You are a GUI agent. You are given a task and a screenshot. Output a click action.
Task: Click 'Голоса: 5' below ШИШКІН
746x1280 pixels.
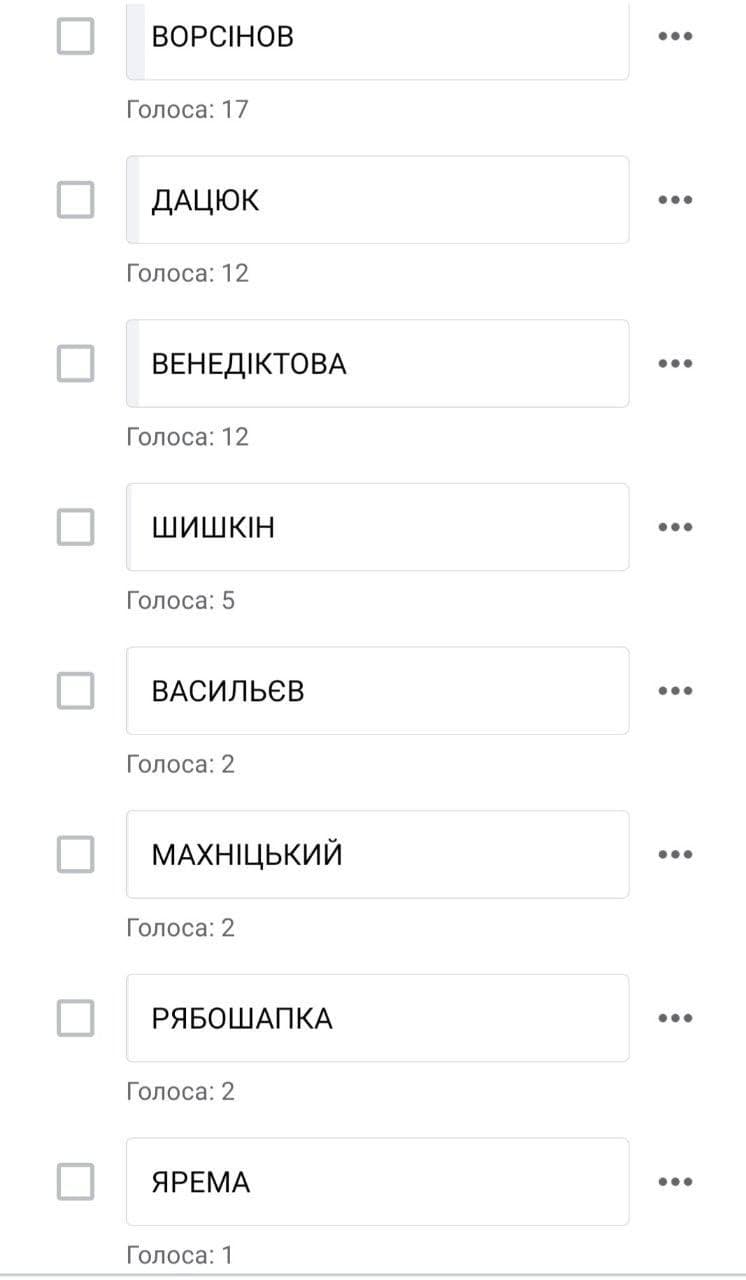click(180, 600)
